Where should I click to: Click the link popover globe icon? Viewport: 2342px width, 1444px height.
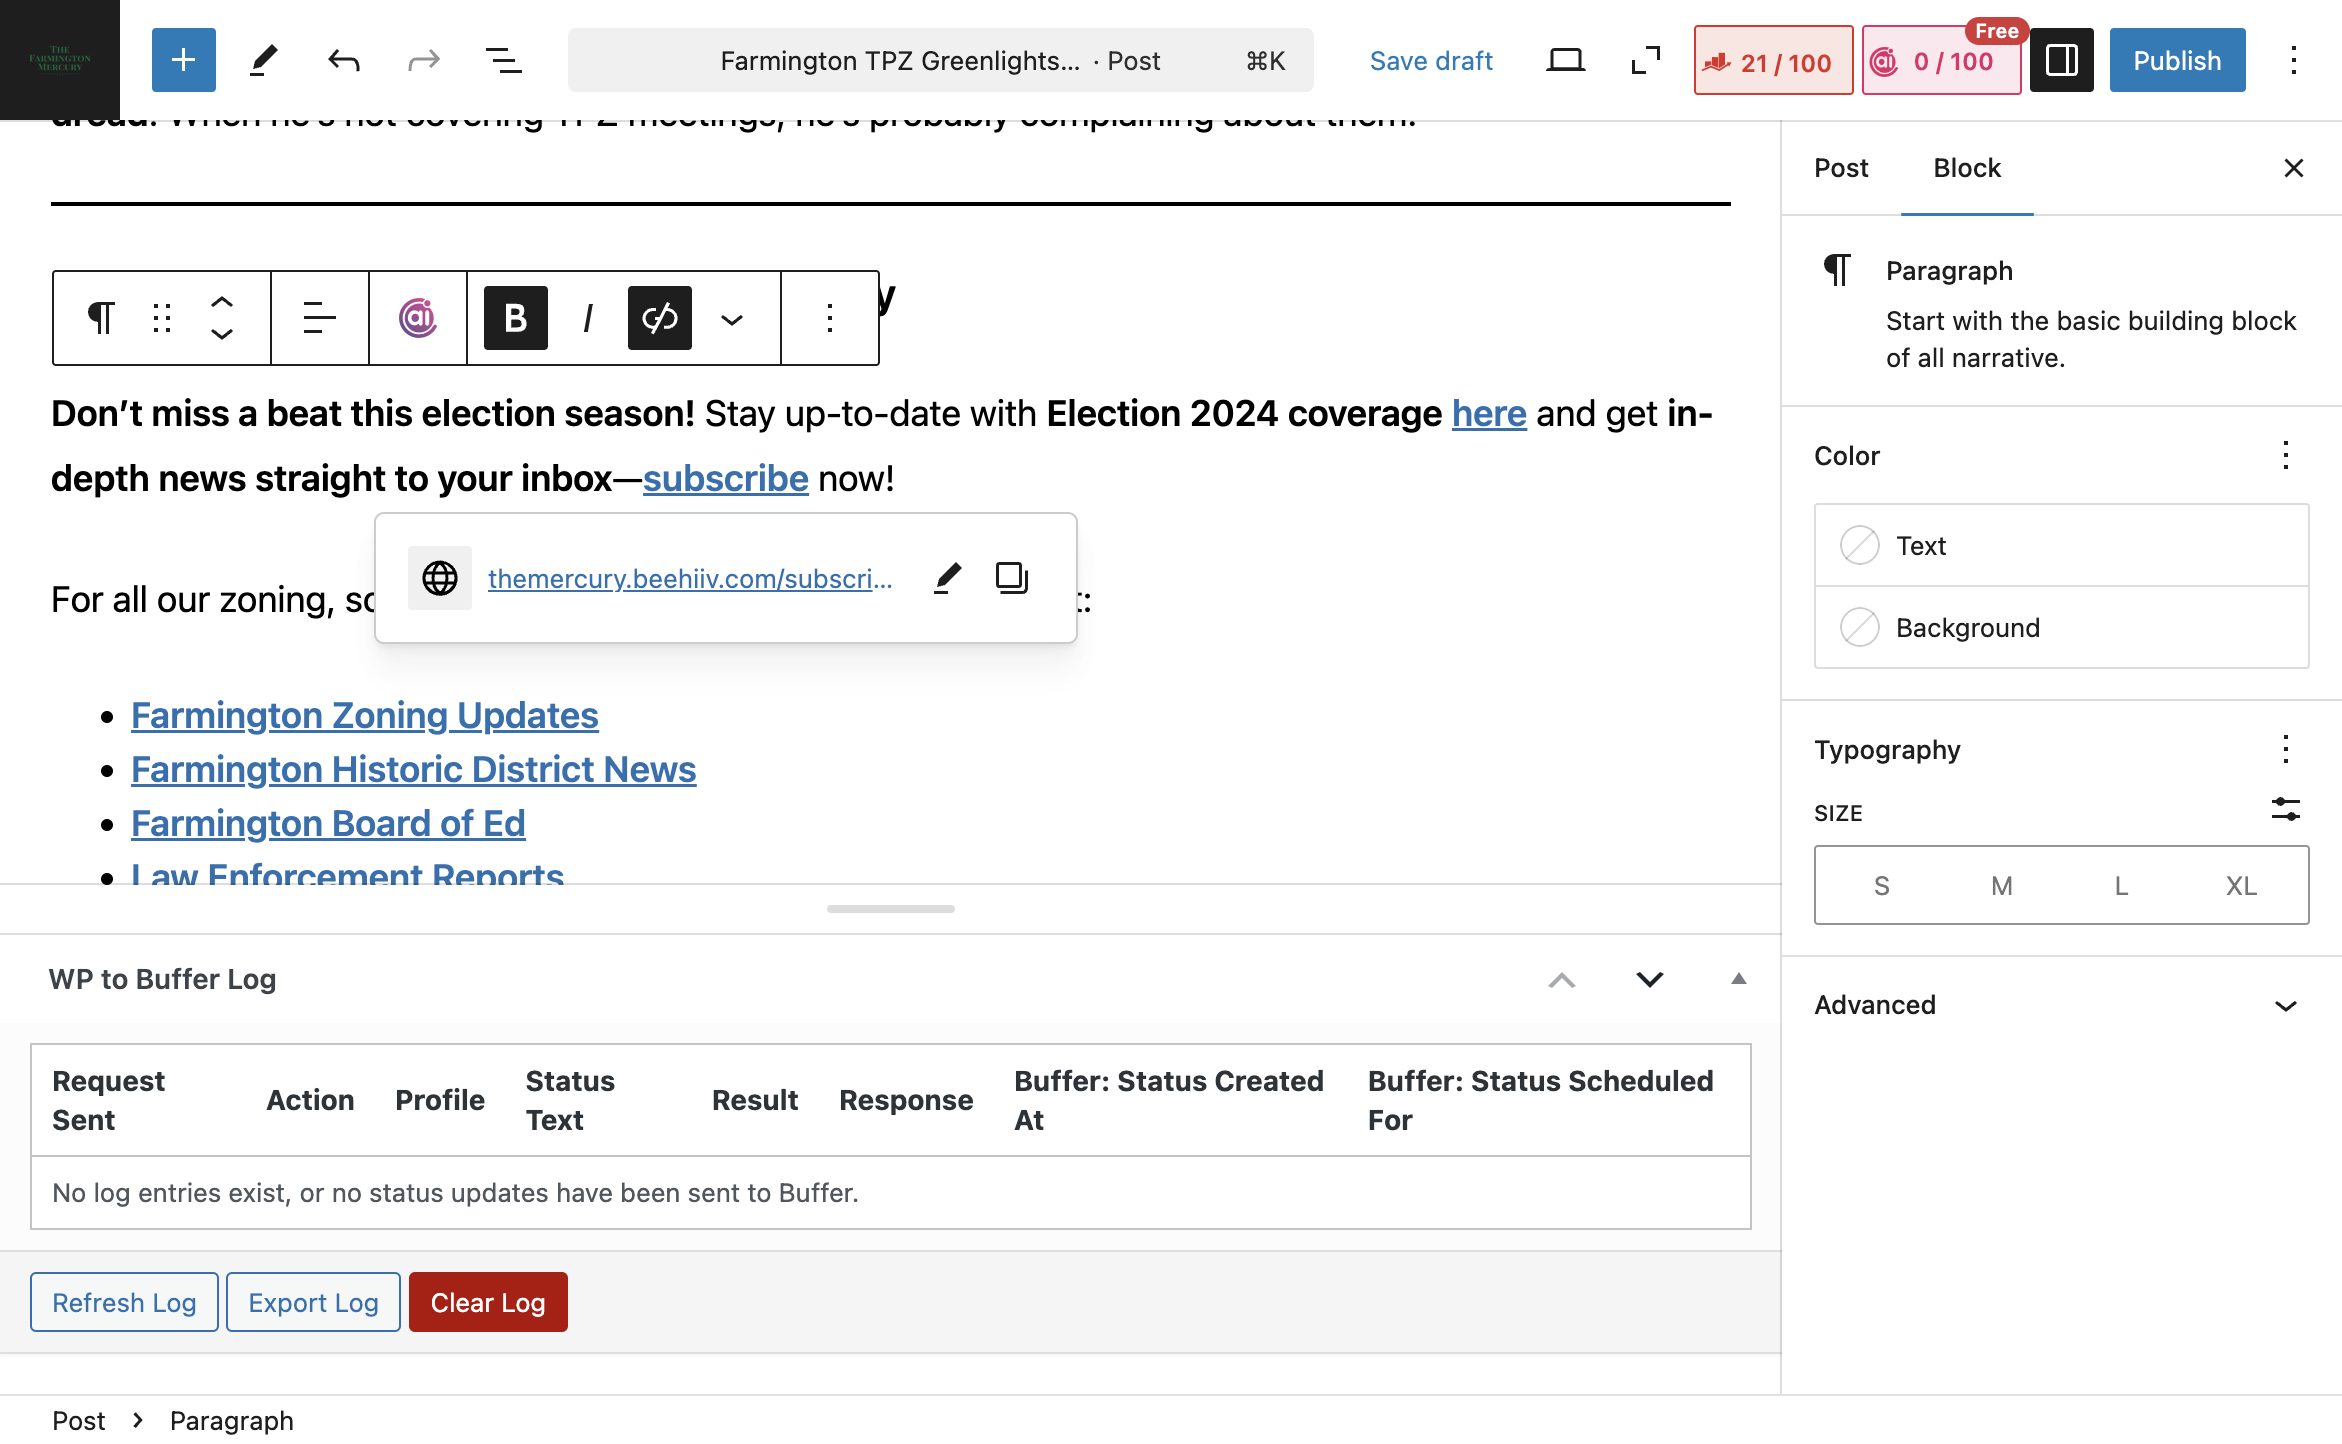440,578
